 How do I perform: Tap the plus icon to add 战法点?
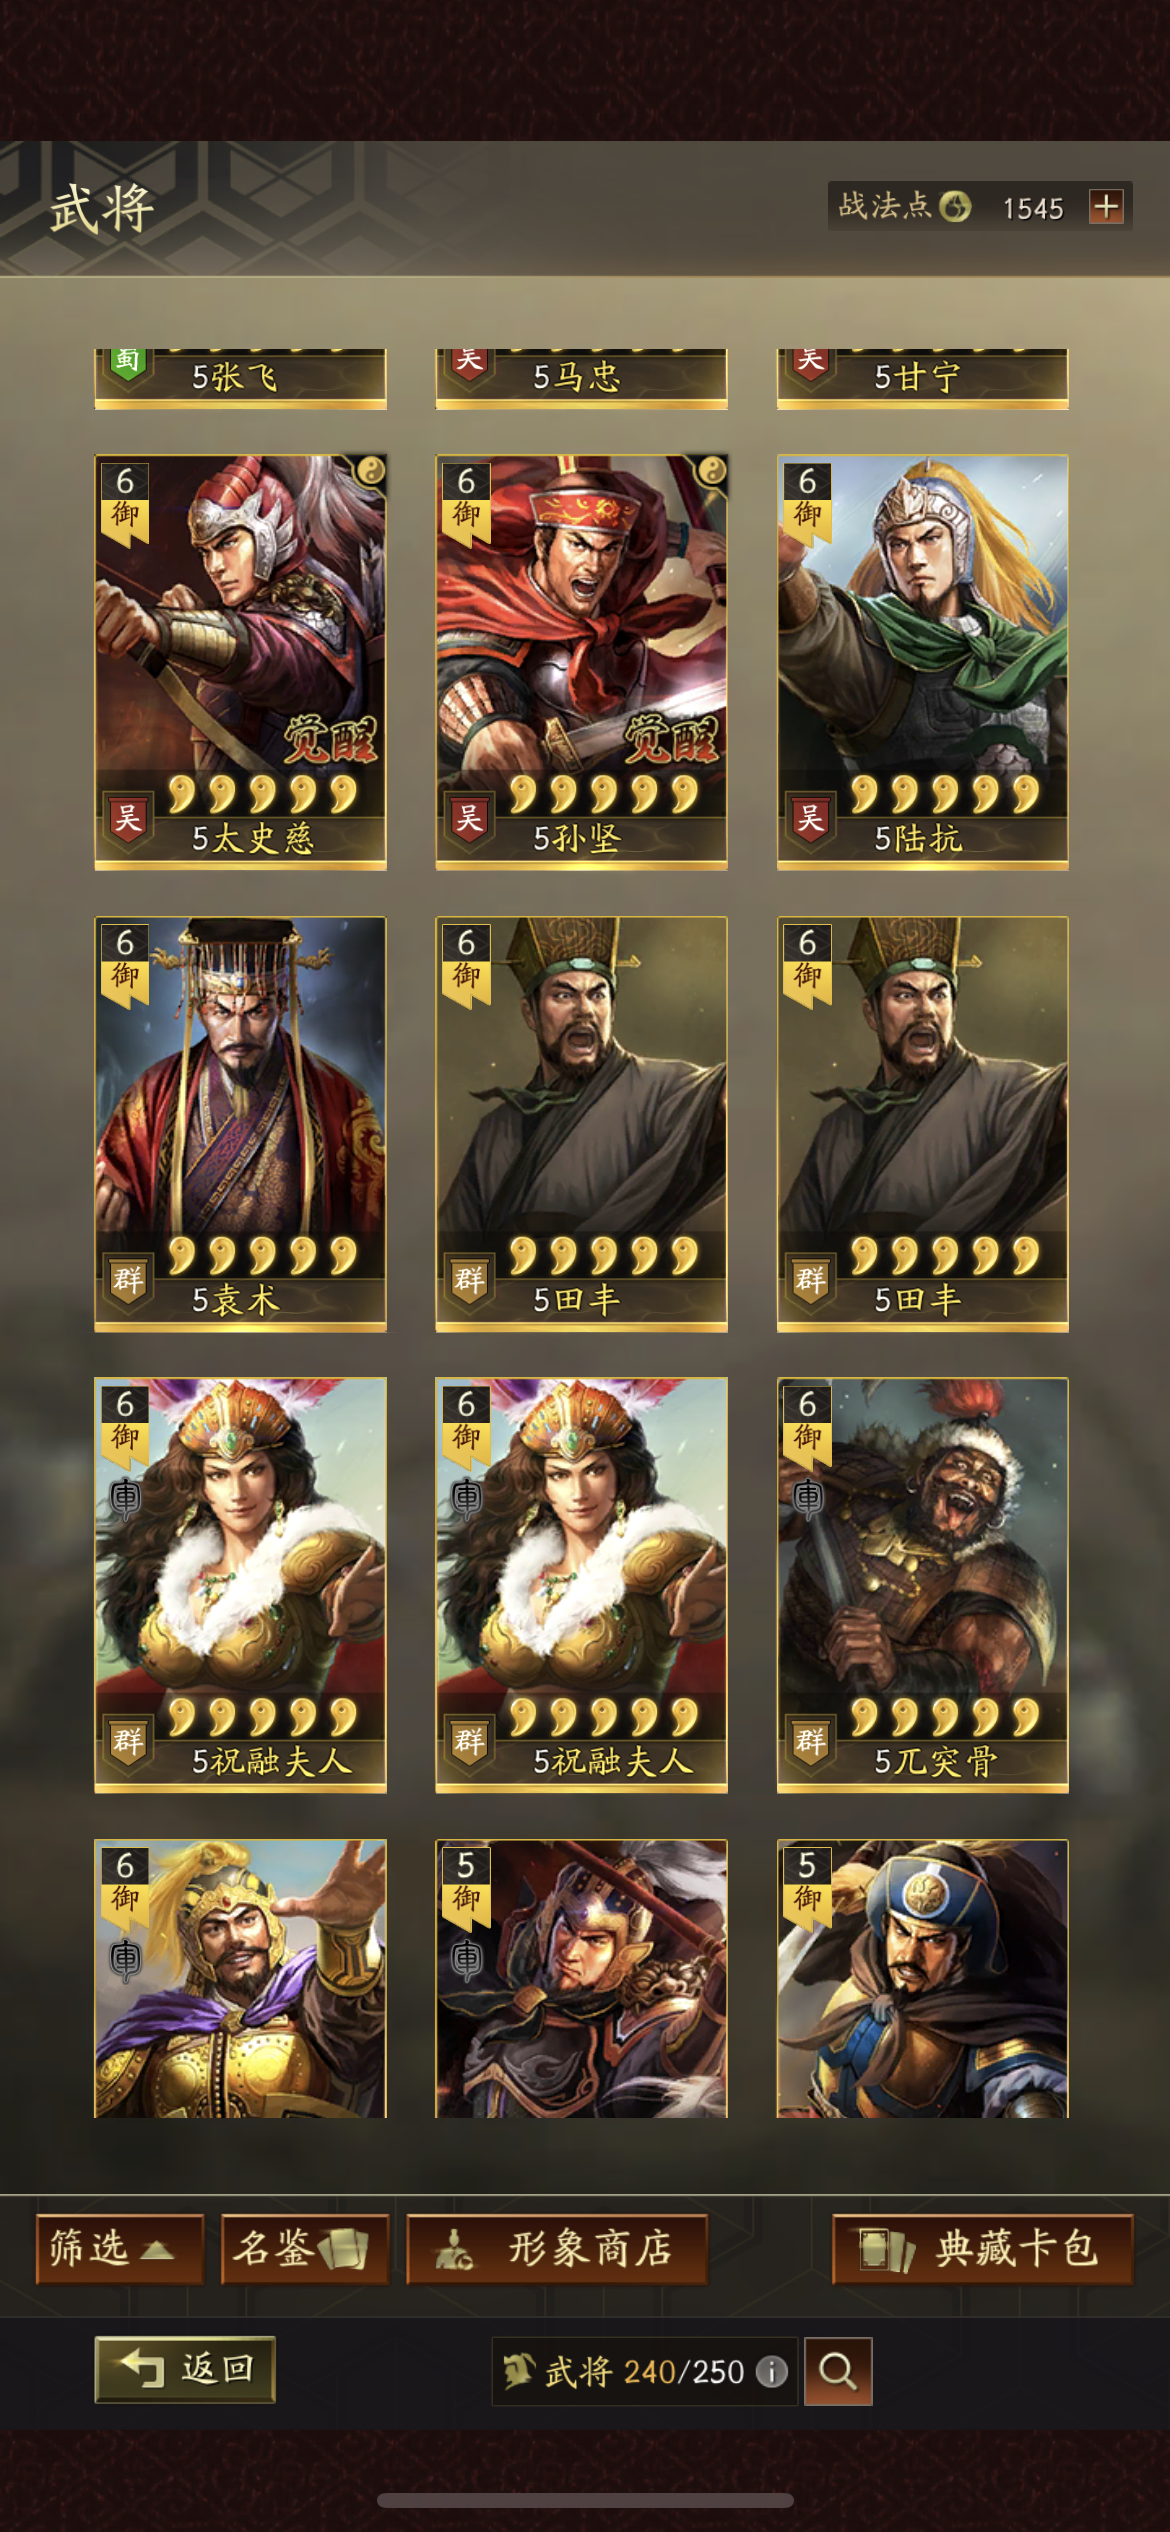tap(1106, 207)
